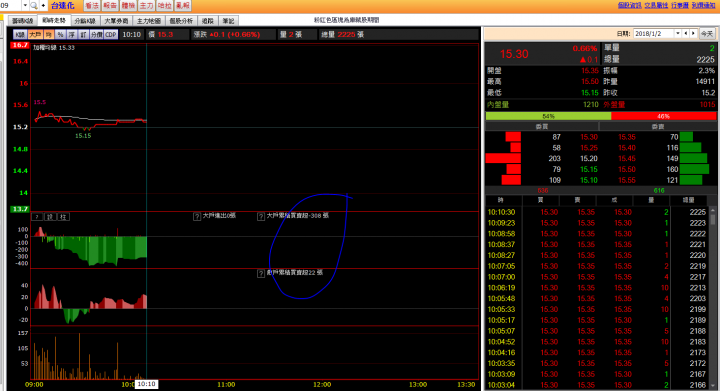Switch to the 大單券商 tab

click(x=116, y=21)
